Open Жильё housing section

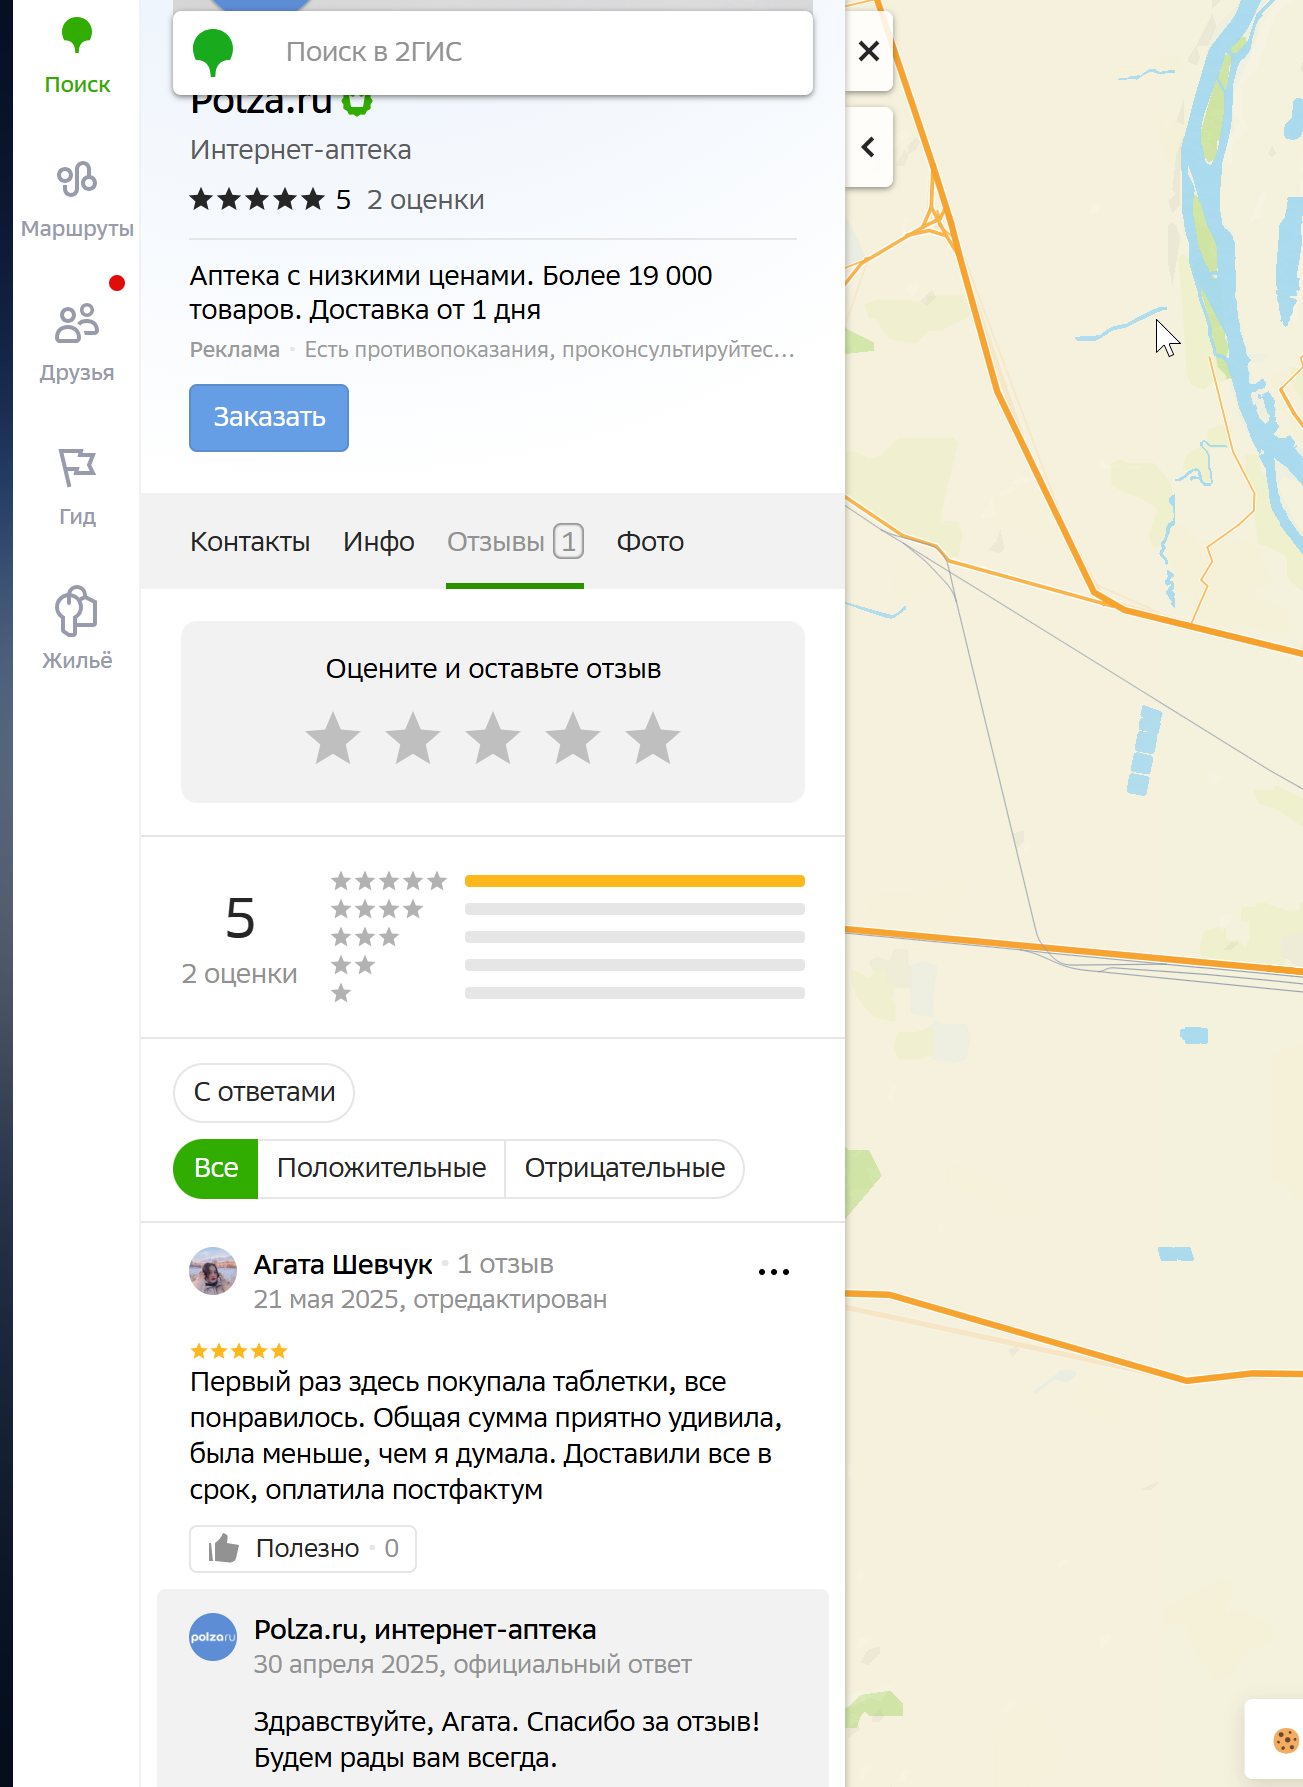[77, 629]
